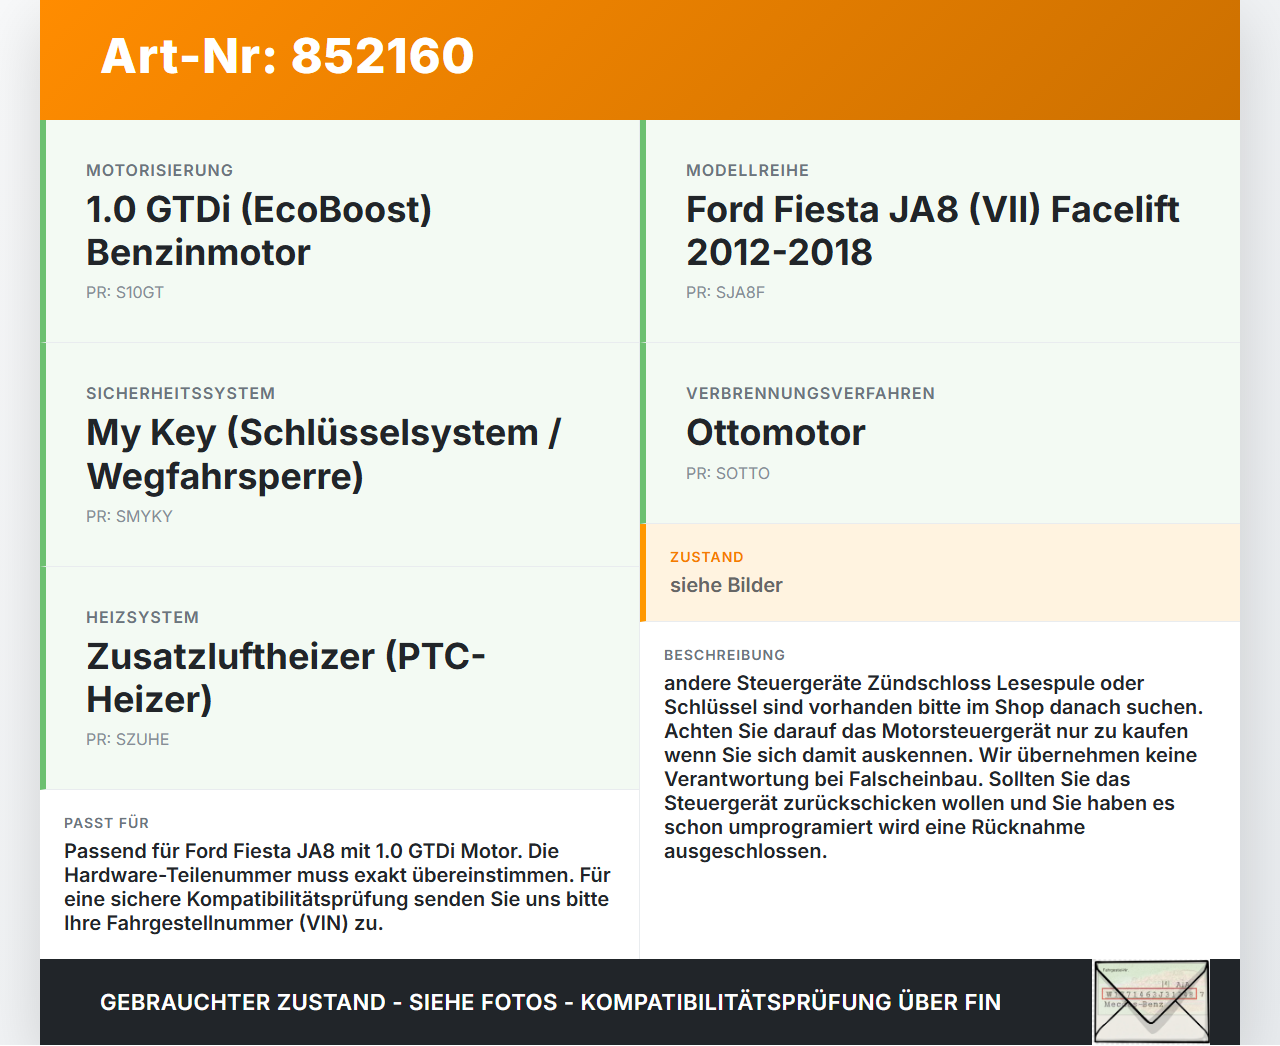1280x1046 pixels.
Task: Select the 1.0 GTDi (EcoBoost) Benzinmotor title
Action: 259,231
